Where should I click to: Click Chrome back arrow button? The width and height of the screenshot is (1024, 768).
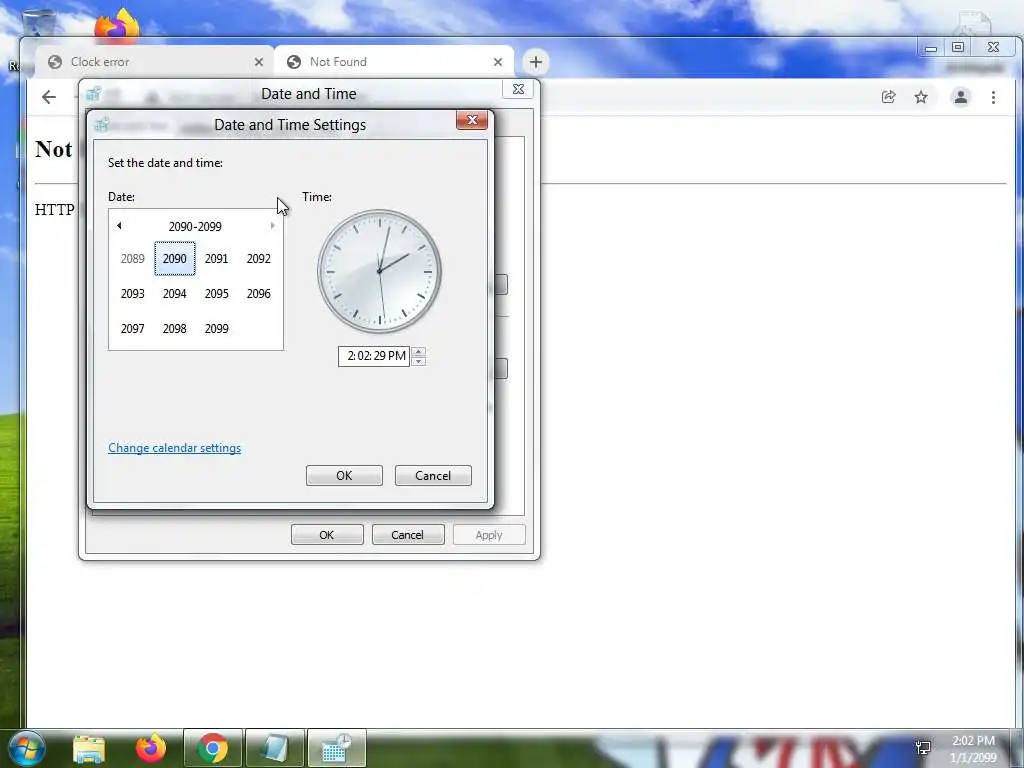(49, 97)
